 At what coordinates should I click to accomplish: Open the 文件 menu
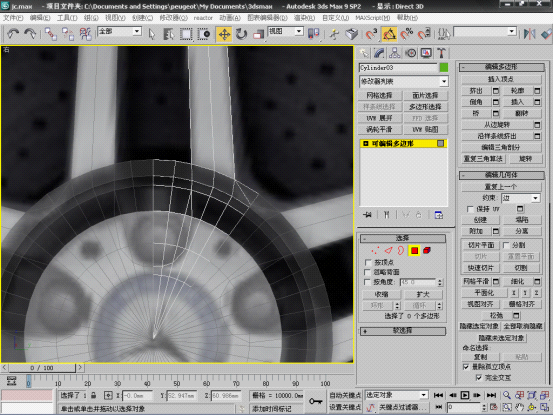coord(13,18)
